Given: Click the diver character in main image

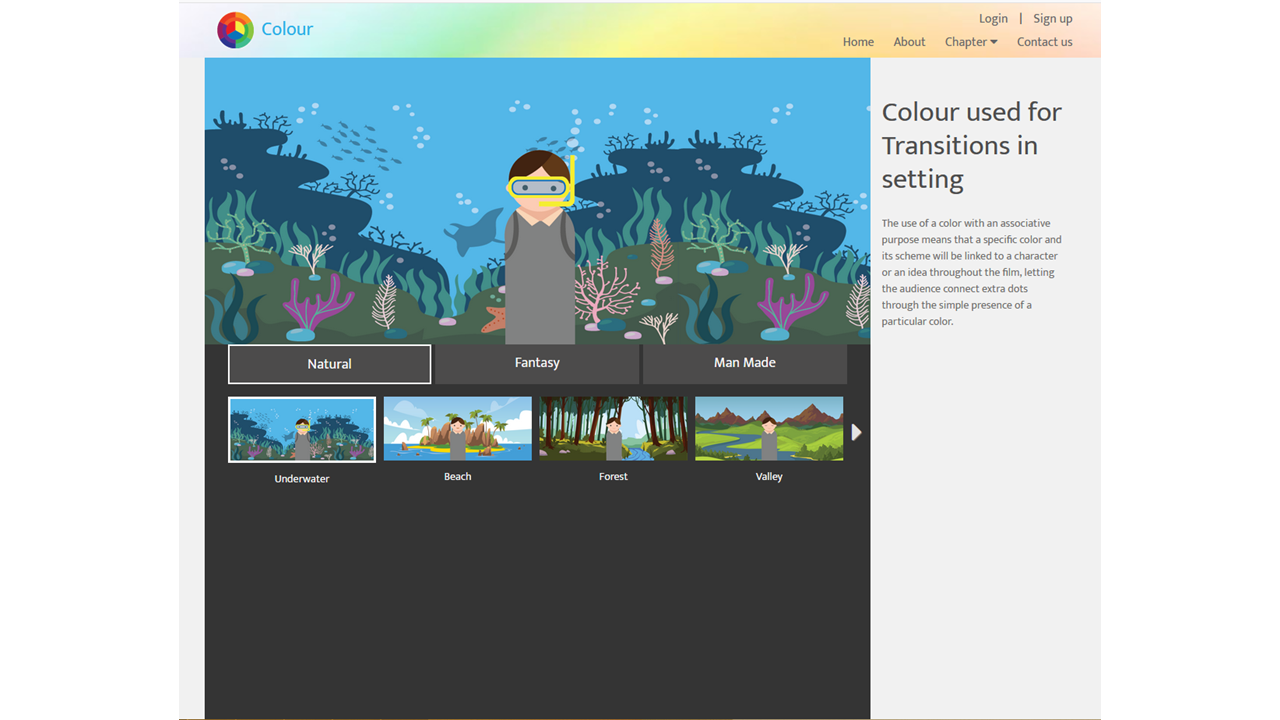Looking at the screenshot, I should click(540, 270).
